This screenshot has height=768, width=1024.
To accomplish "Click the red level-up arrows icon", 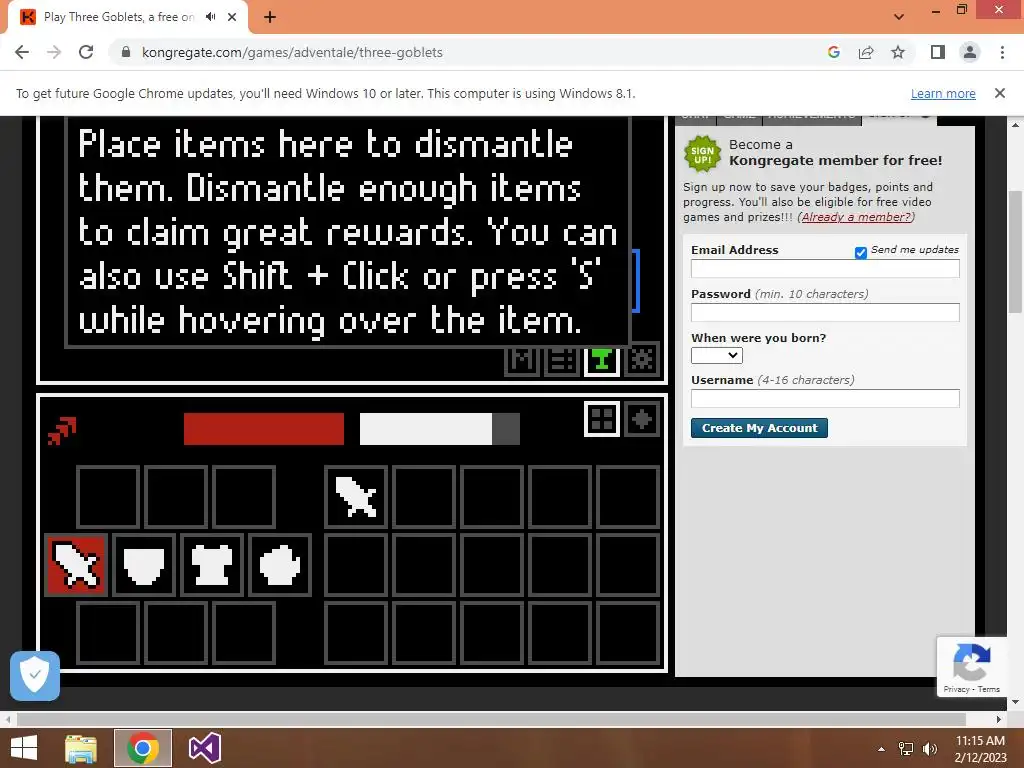I will [x=62, y=430].
